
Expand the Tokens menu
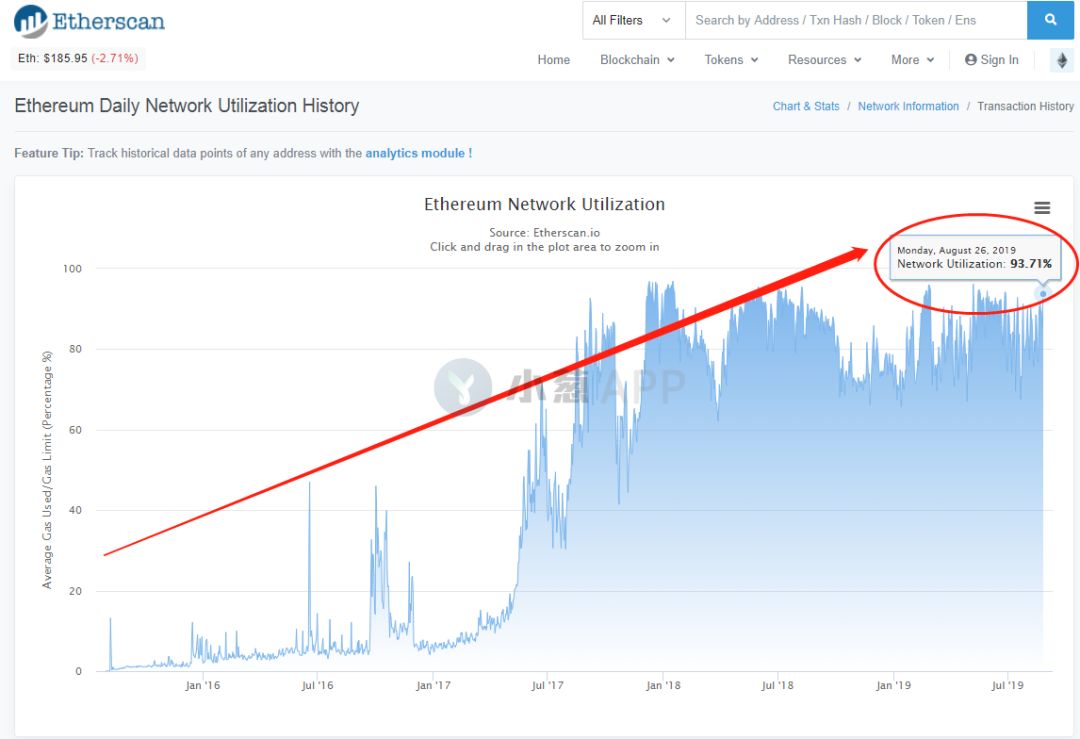pyautogui.click(x=731, y=60)
